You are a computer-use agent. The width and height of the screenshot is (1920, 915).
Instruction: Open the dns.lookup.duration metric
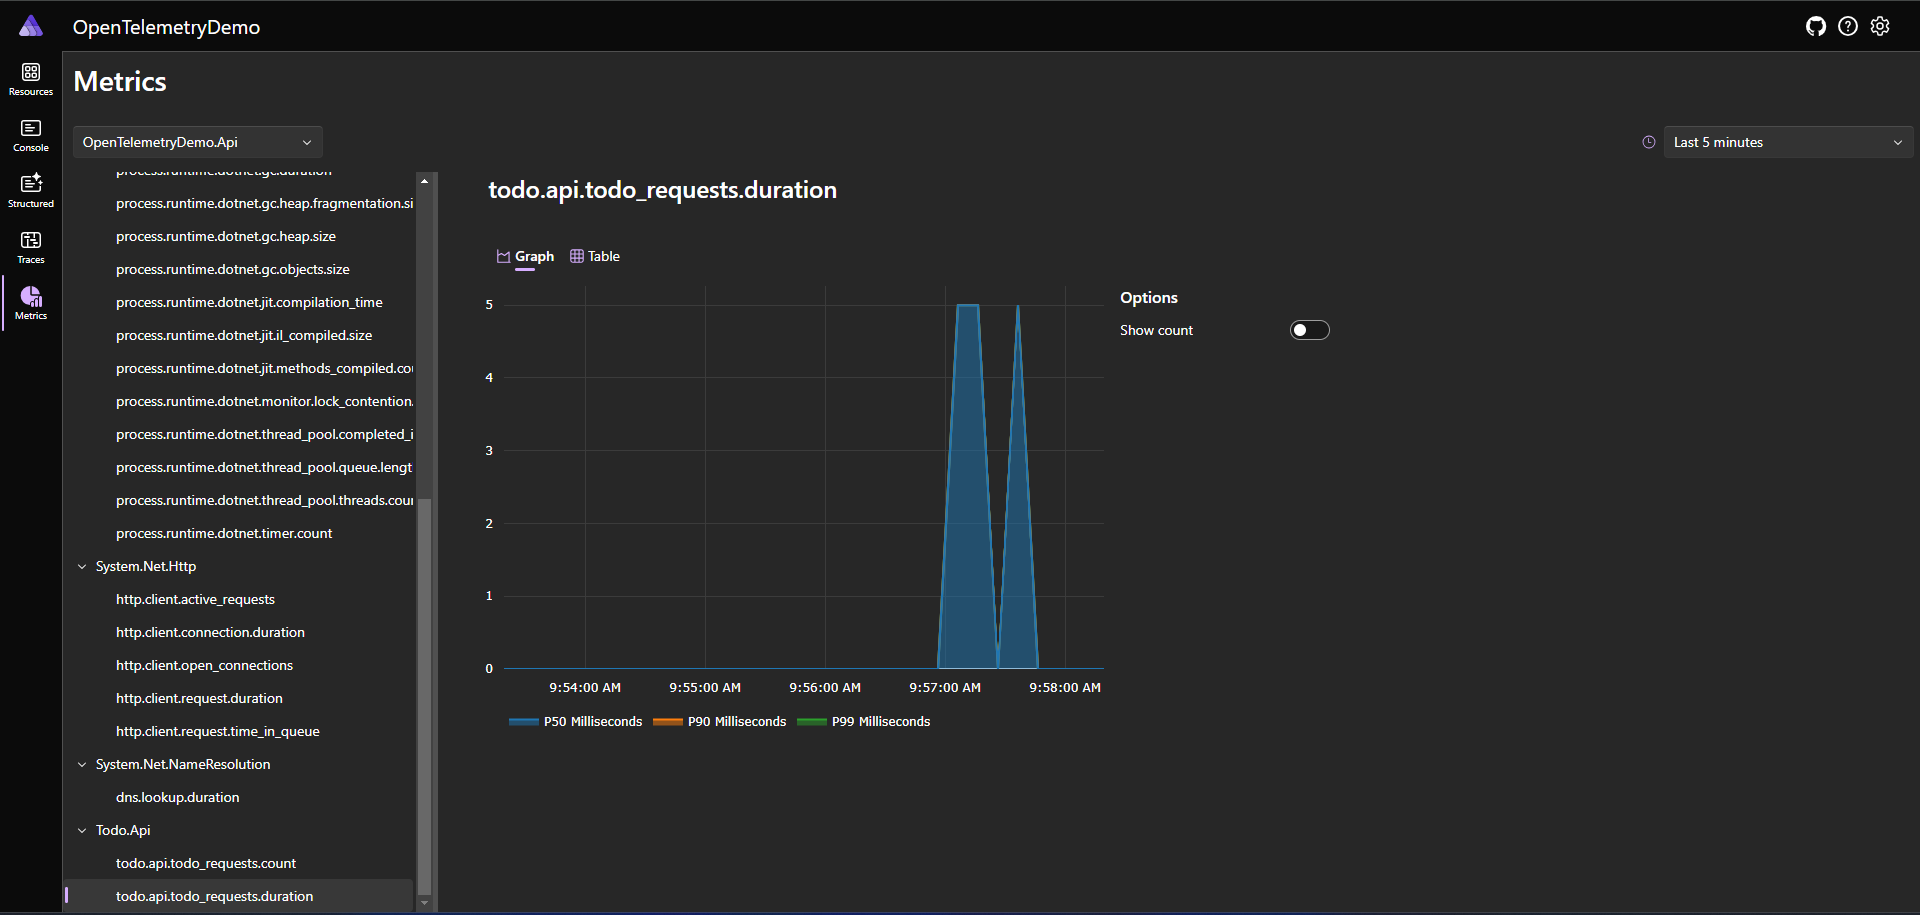coord(177,797)
